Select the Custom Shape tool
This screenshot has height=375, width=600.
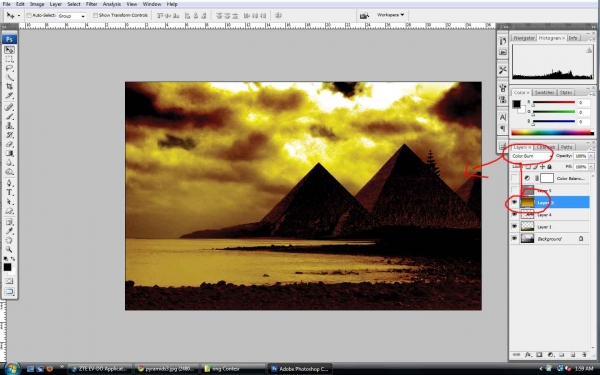(9, 211)
